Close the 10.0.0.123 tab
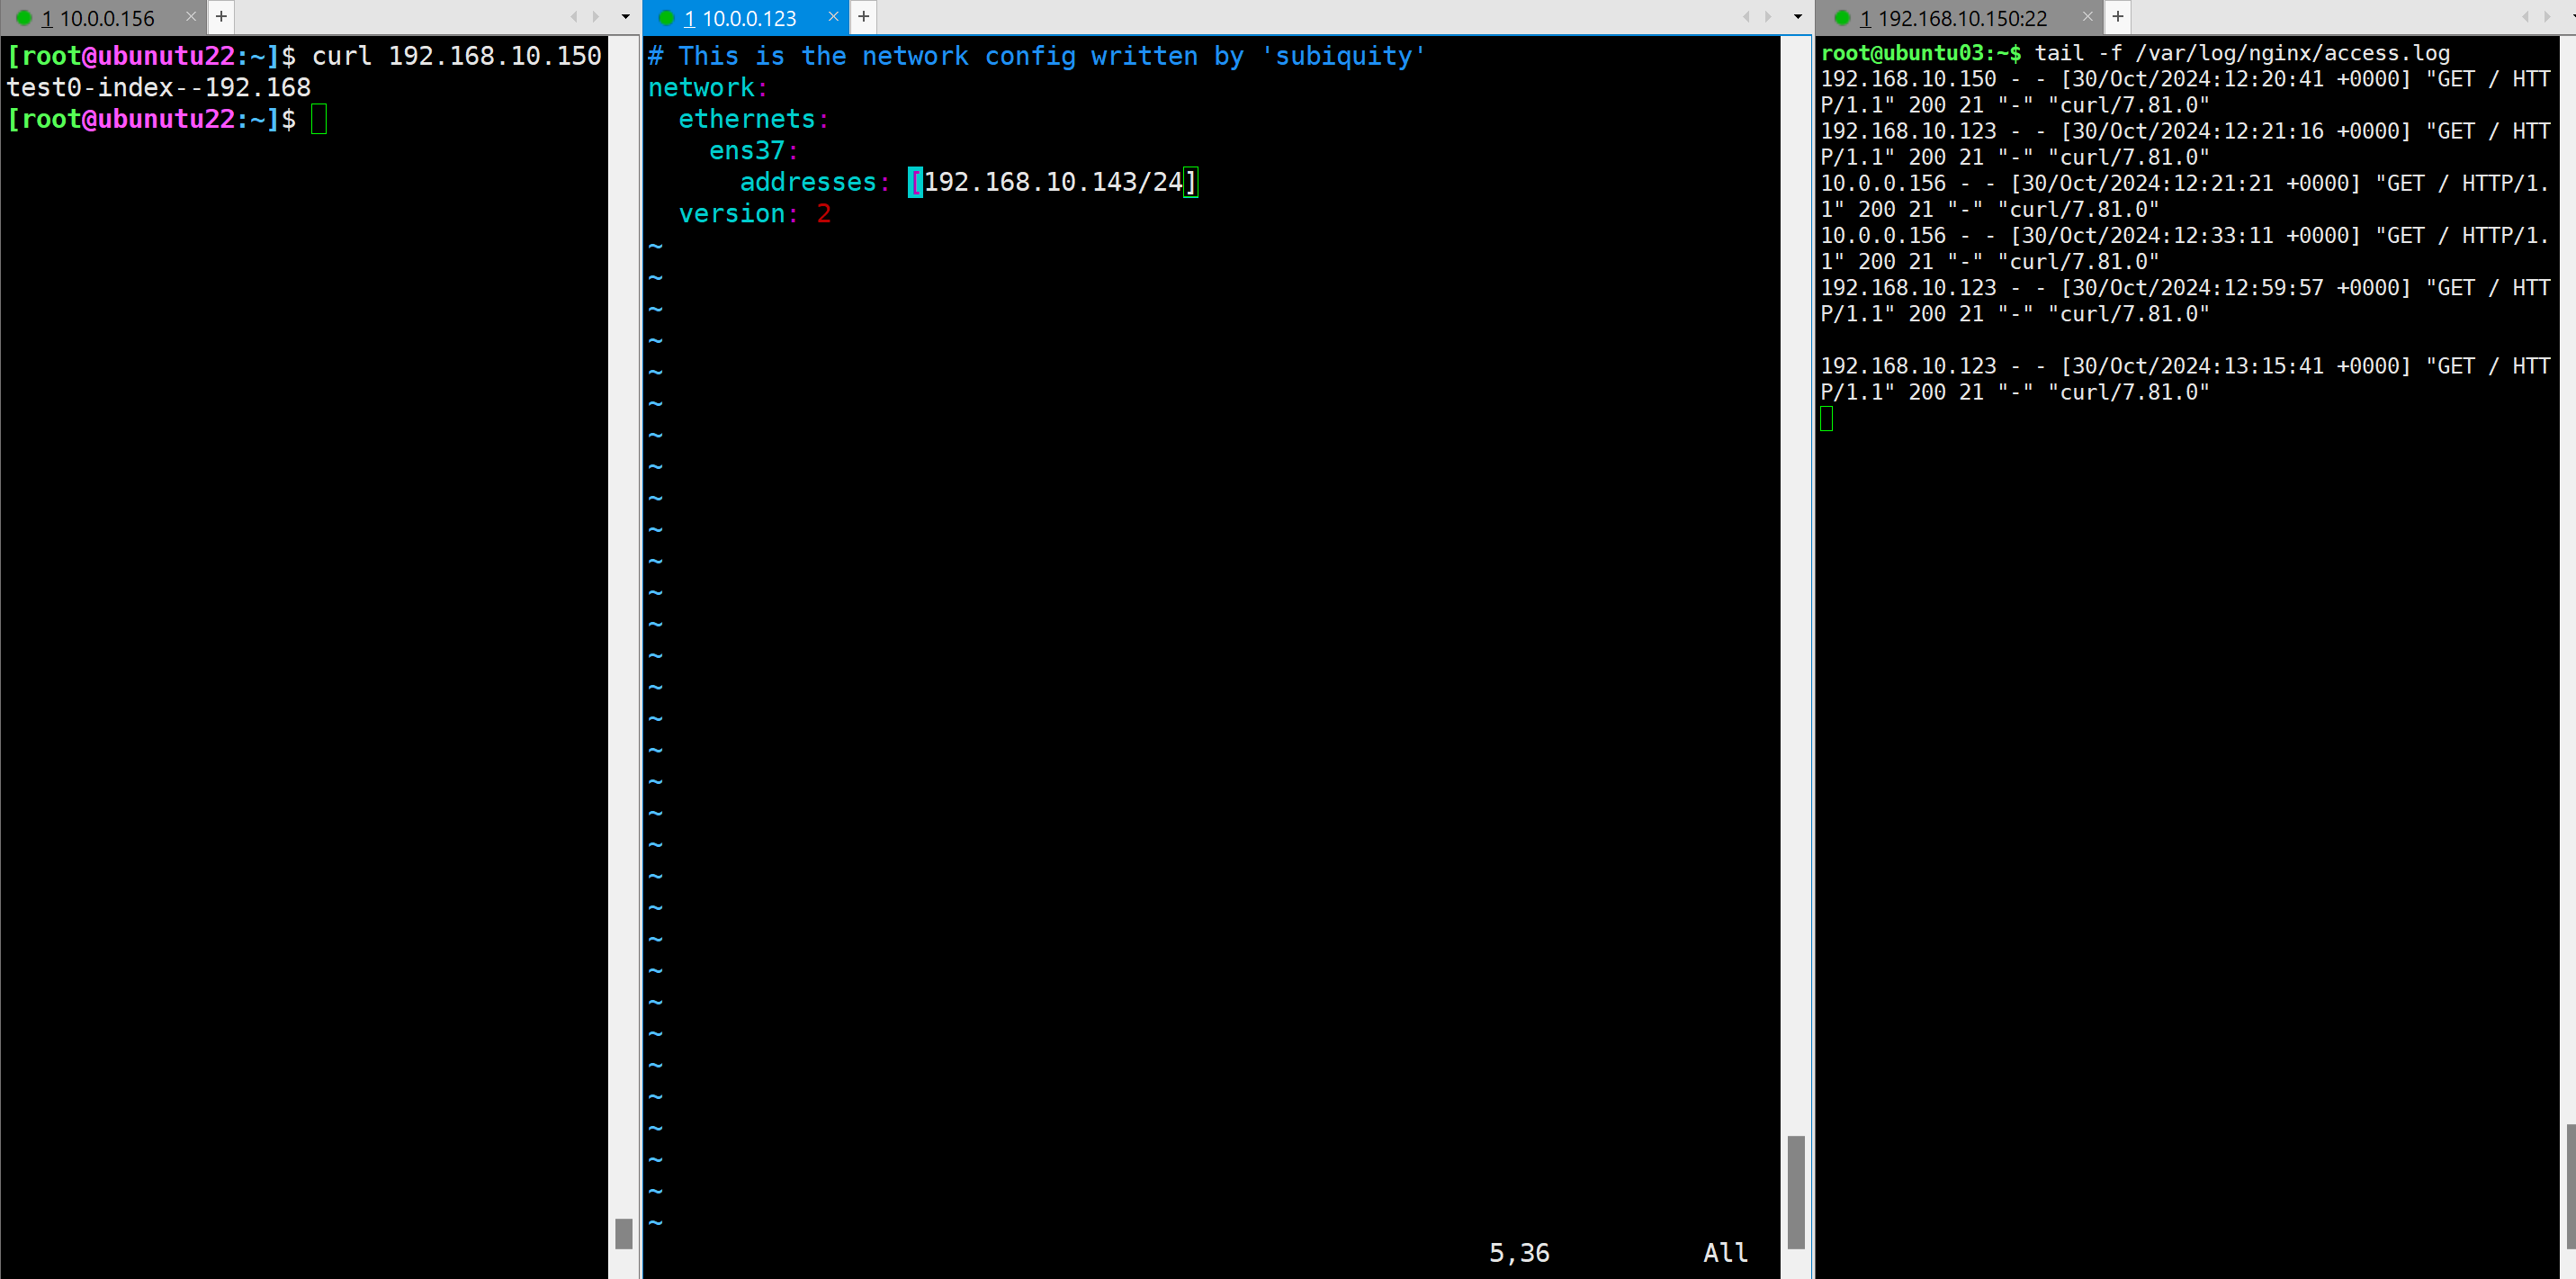The width and height of the screenshot is (2576, 1279). click(833, 16)
